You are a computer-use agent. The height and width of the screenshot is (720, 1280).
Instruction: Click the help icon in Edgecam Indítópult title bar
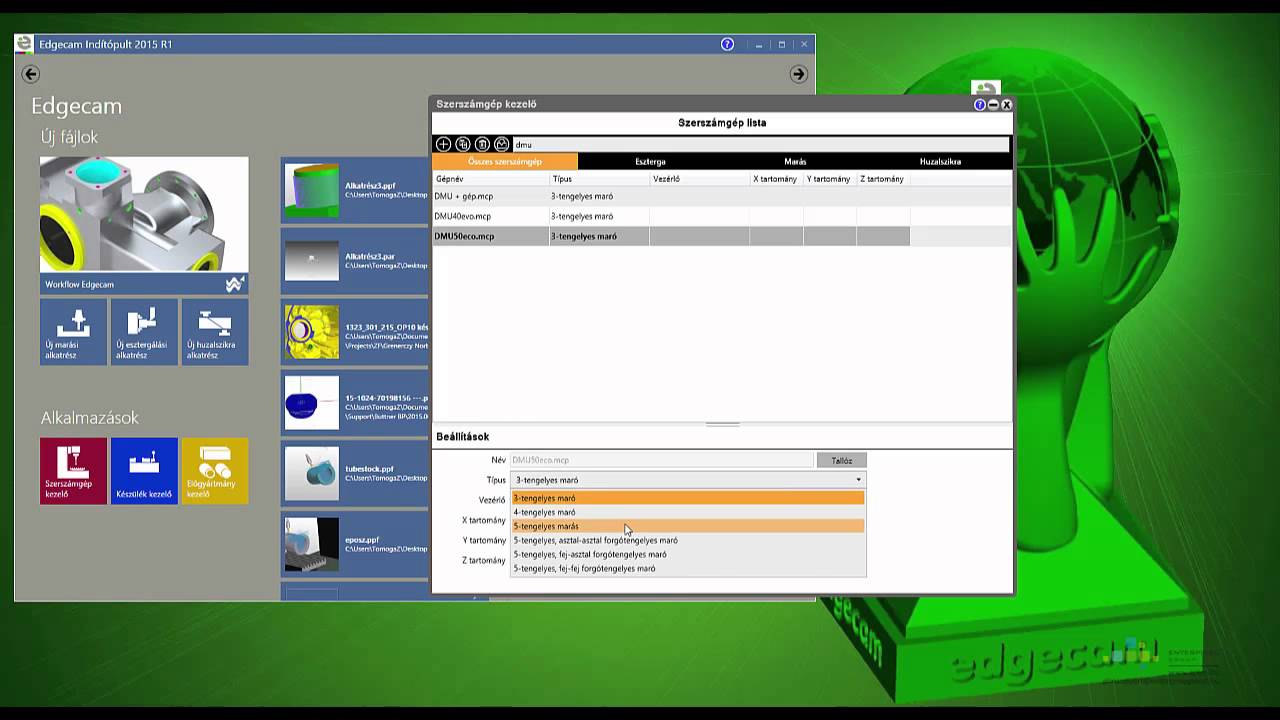coord(727,44)
